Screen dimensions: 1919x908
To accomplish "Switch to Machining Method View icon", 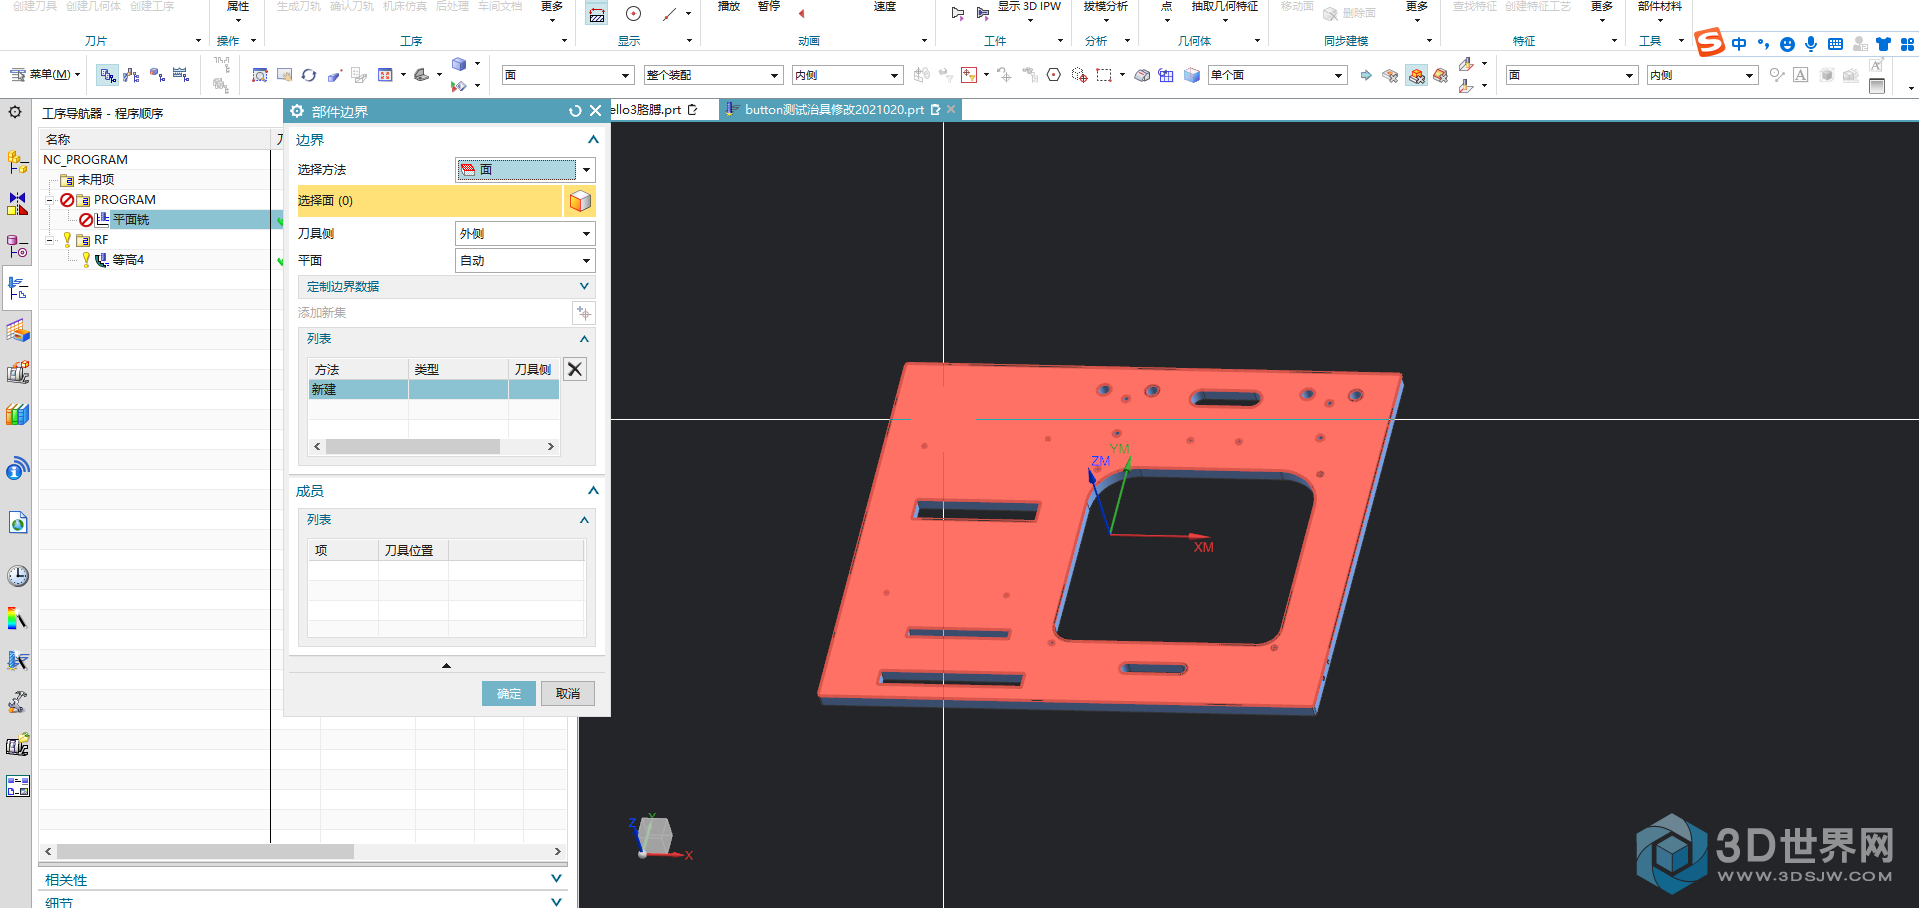I will [181, 75].
